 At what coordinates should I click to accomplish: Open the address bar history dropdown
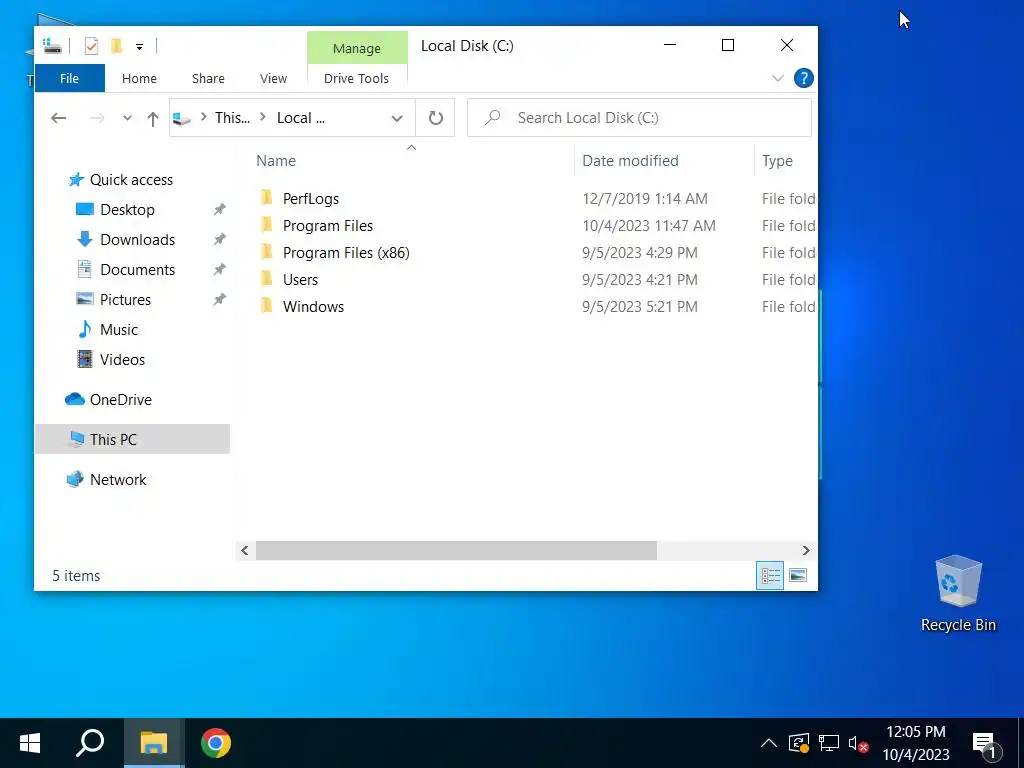396,118
